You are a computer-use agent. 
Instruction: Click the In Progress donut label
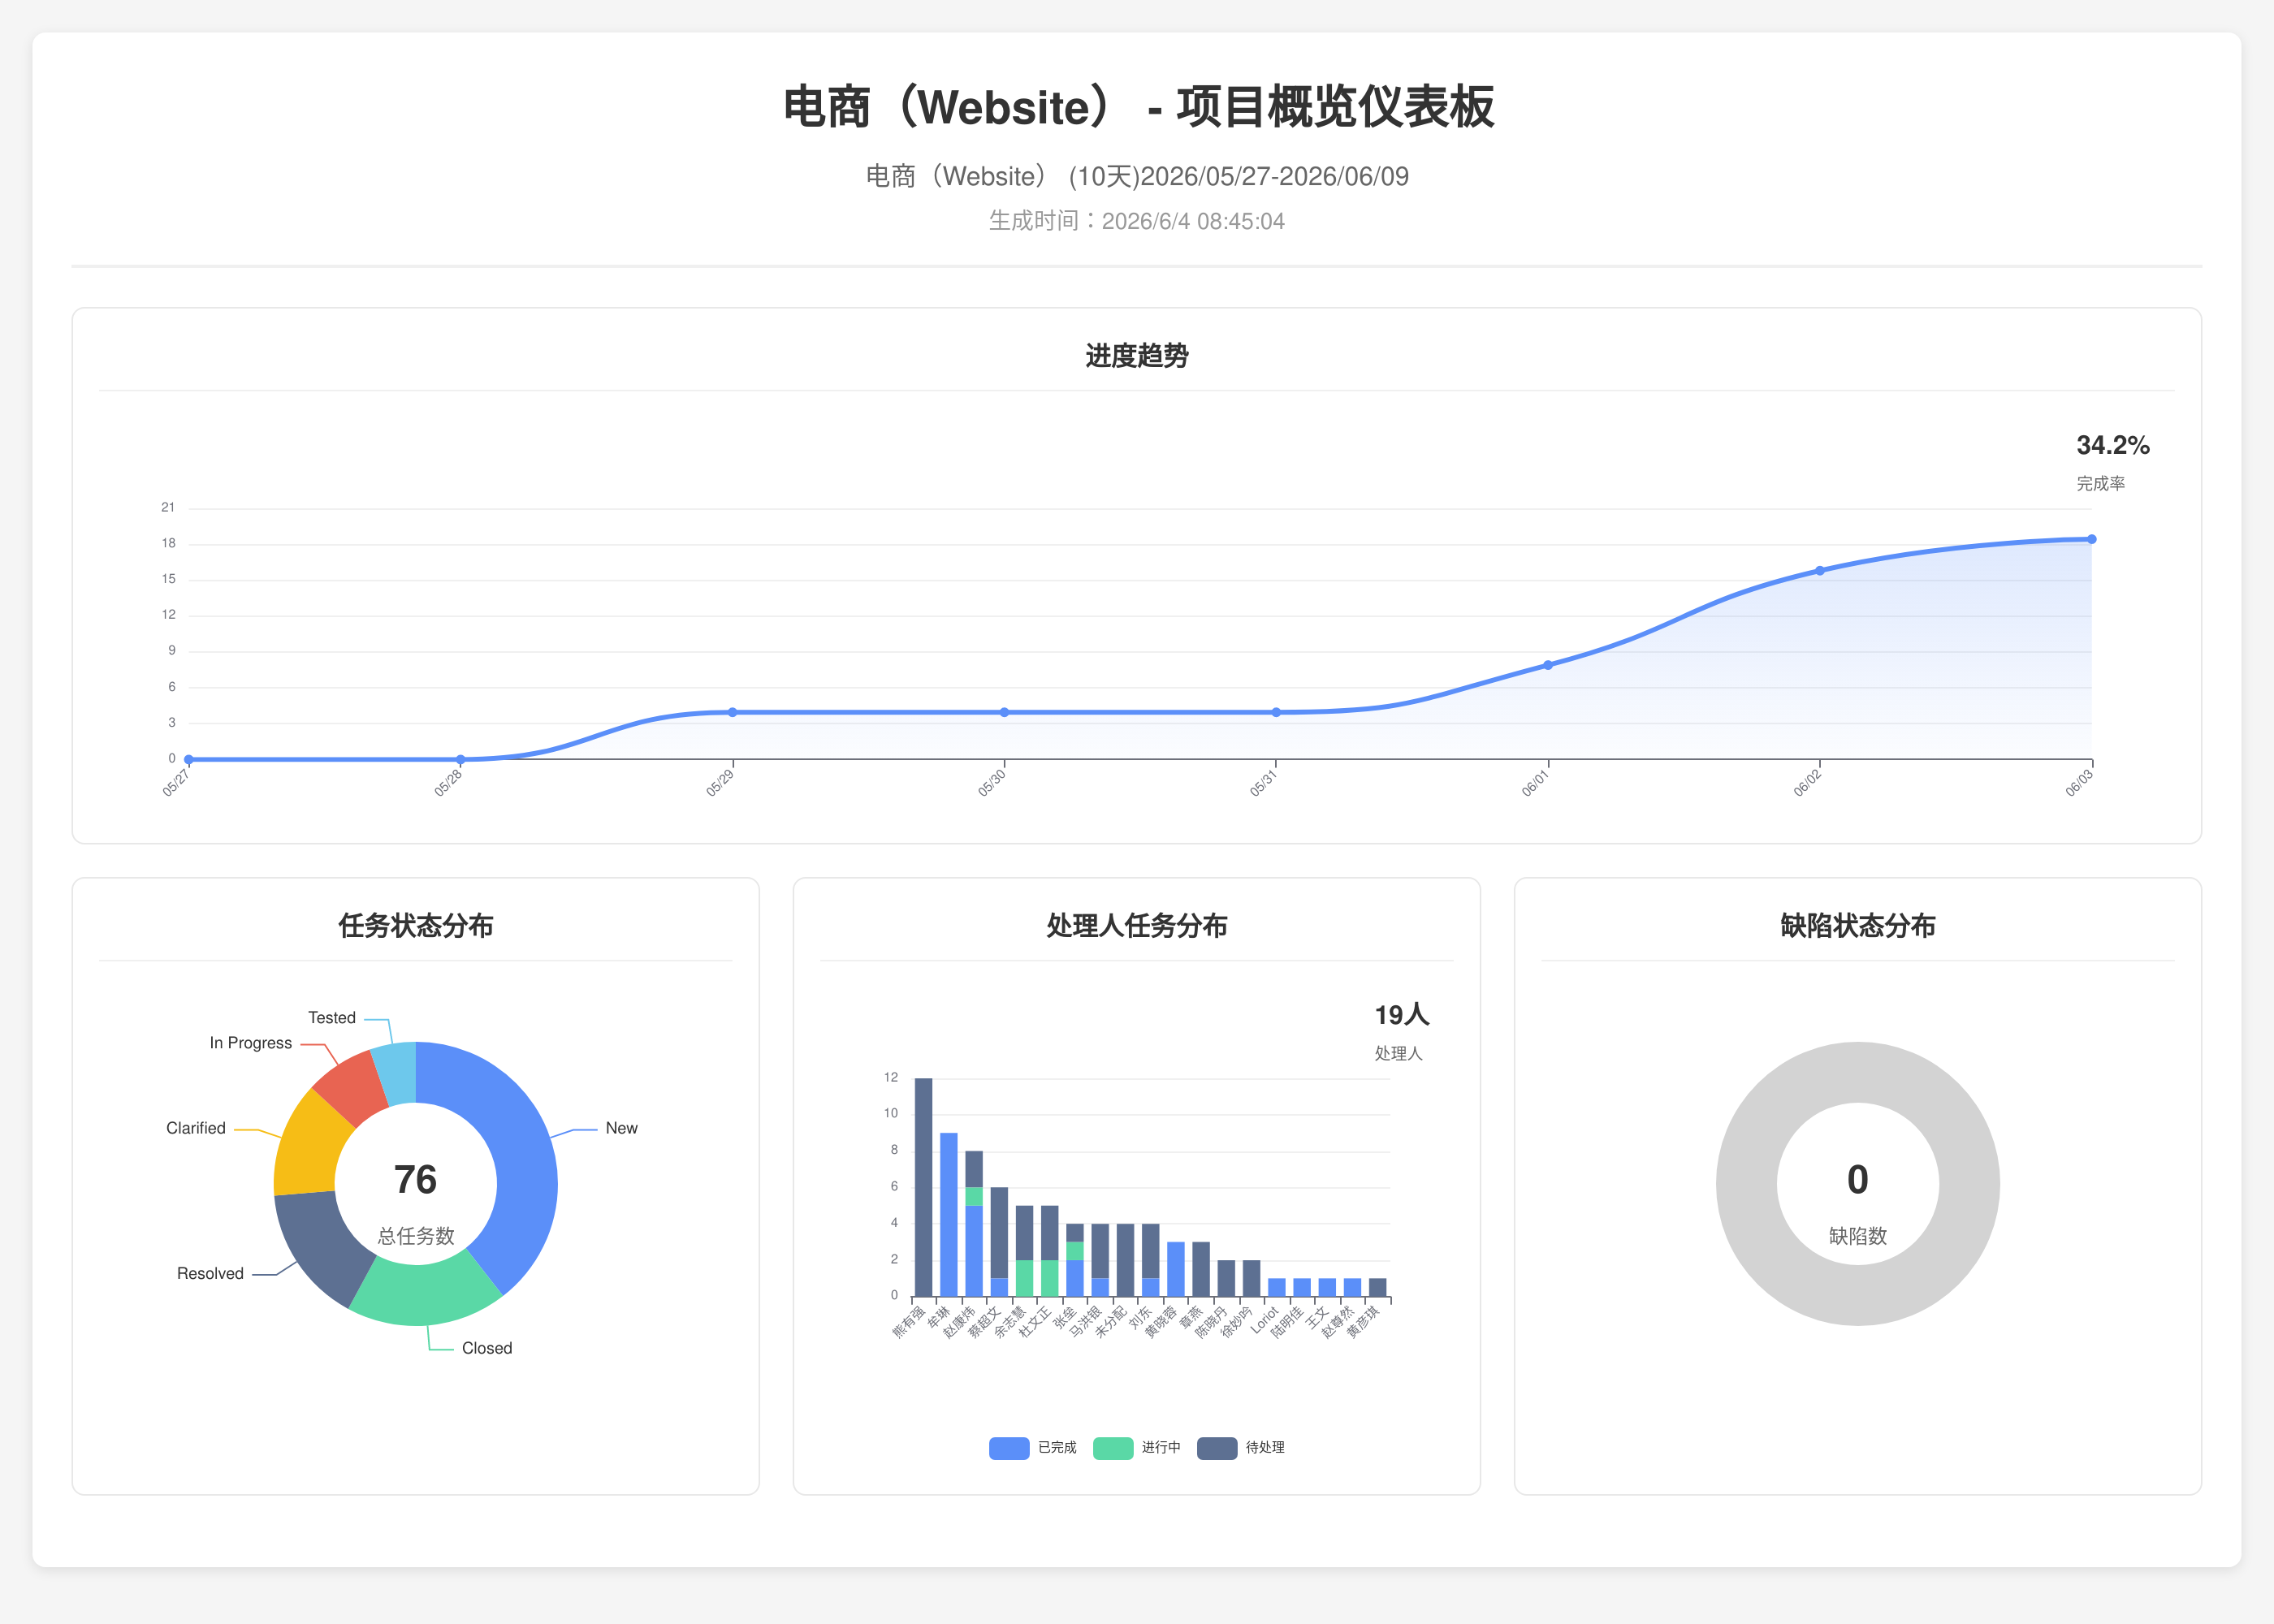point(251,1043)
